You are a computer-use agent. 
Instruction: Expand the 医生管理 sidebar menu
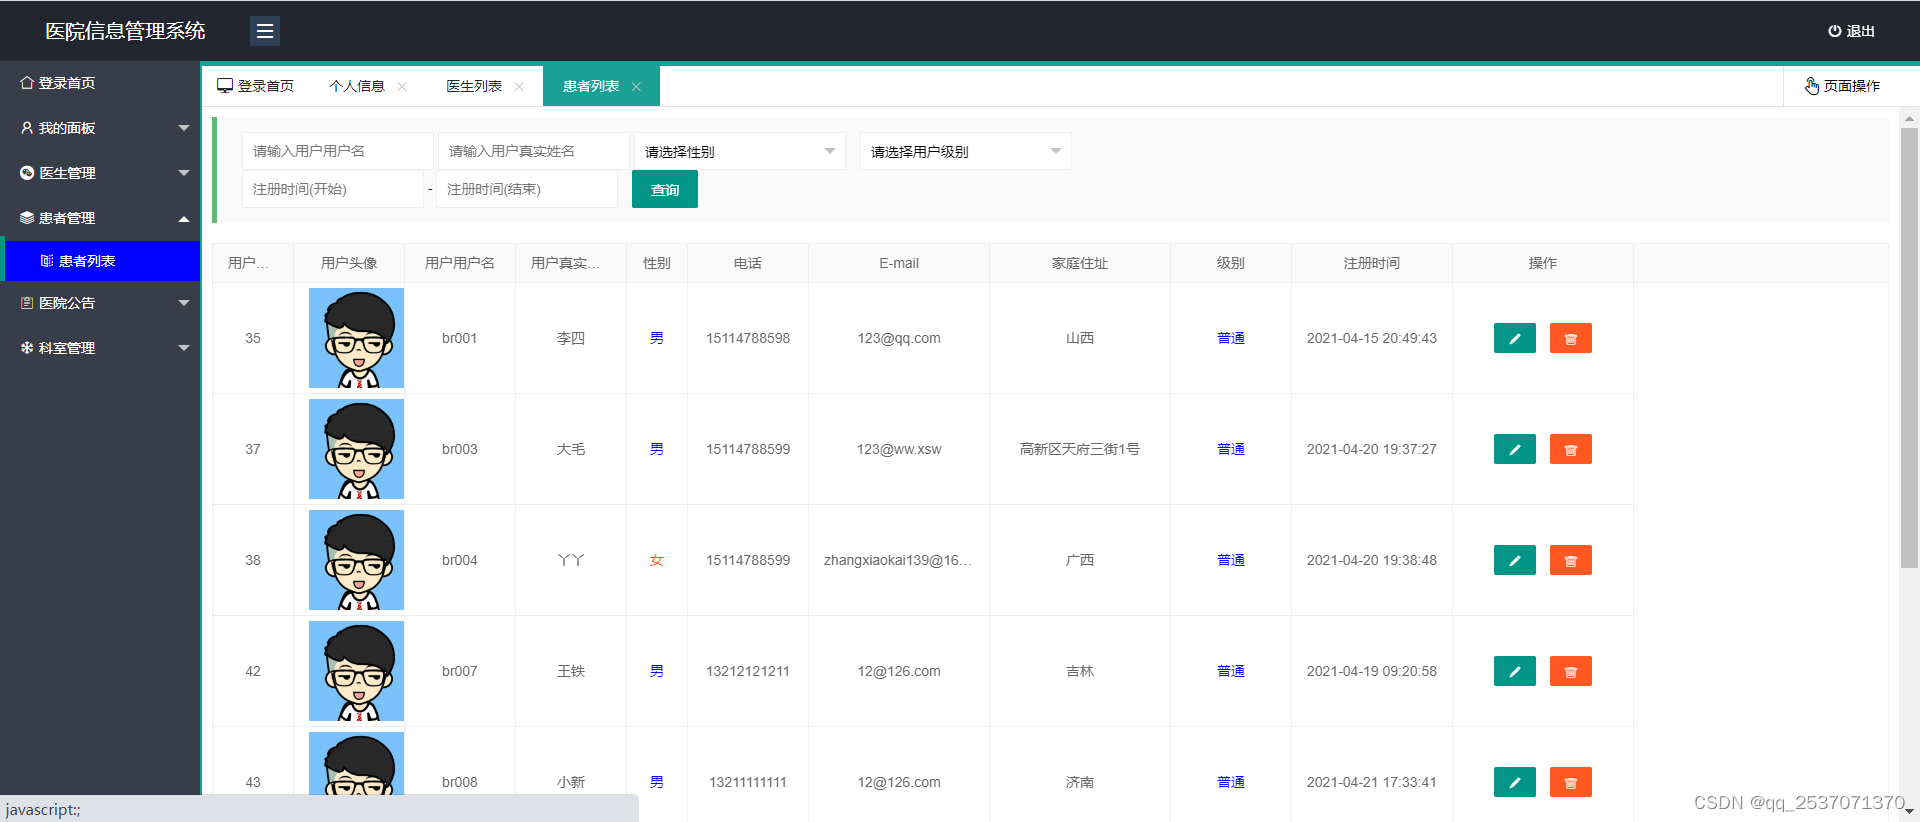[x=100, y=173]
